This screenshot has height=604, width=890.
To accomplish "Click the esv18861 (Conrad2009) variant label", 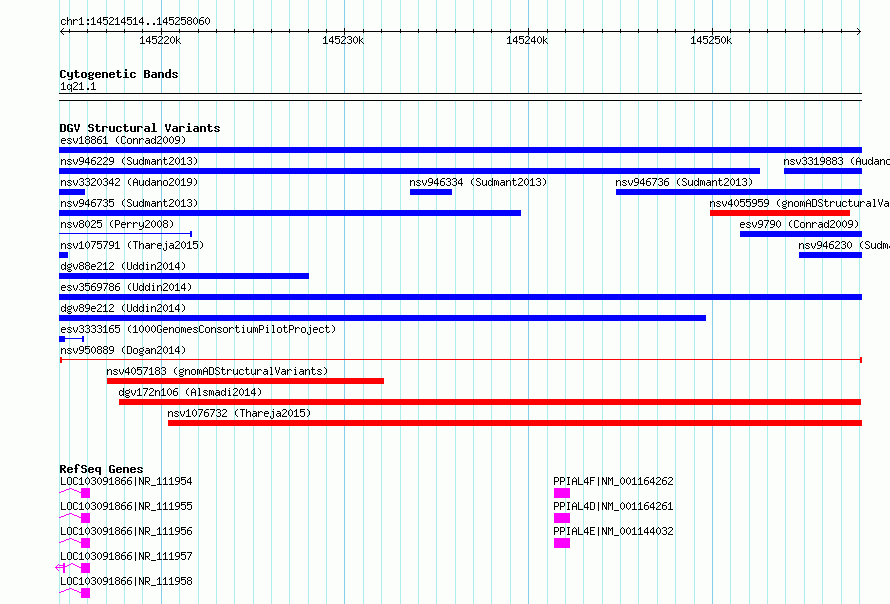I will coord(123,140).
